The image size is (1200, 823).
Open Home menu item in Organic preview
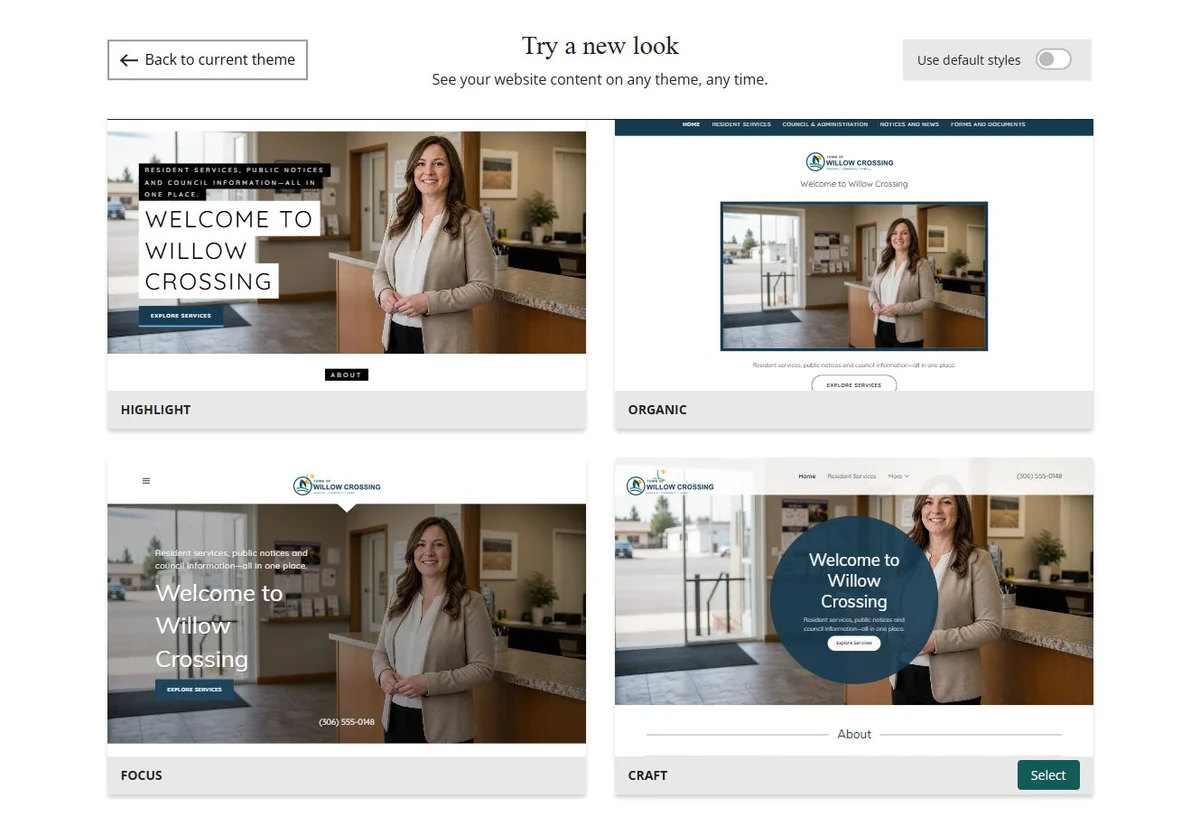[x=691, y=125]
